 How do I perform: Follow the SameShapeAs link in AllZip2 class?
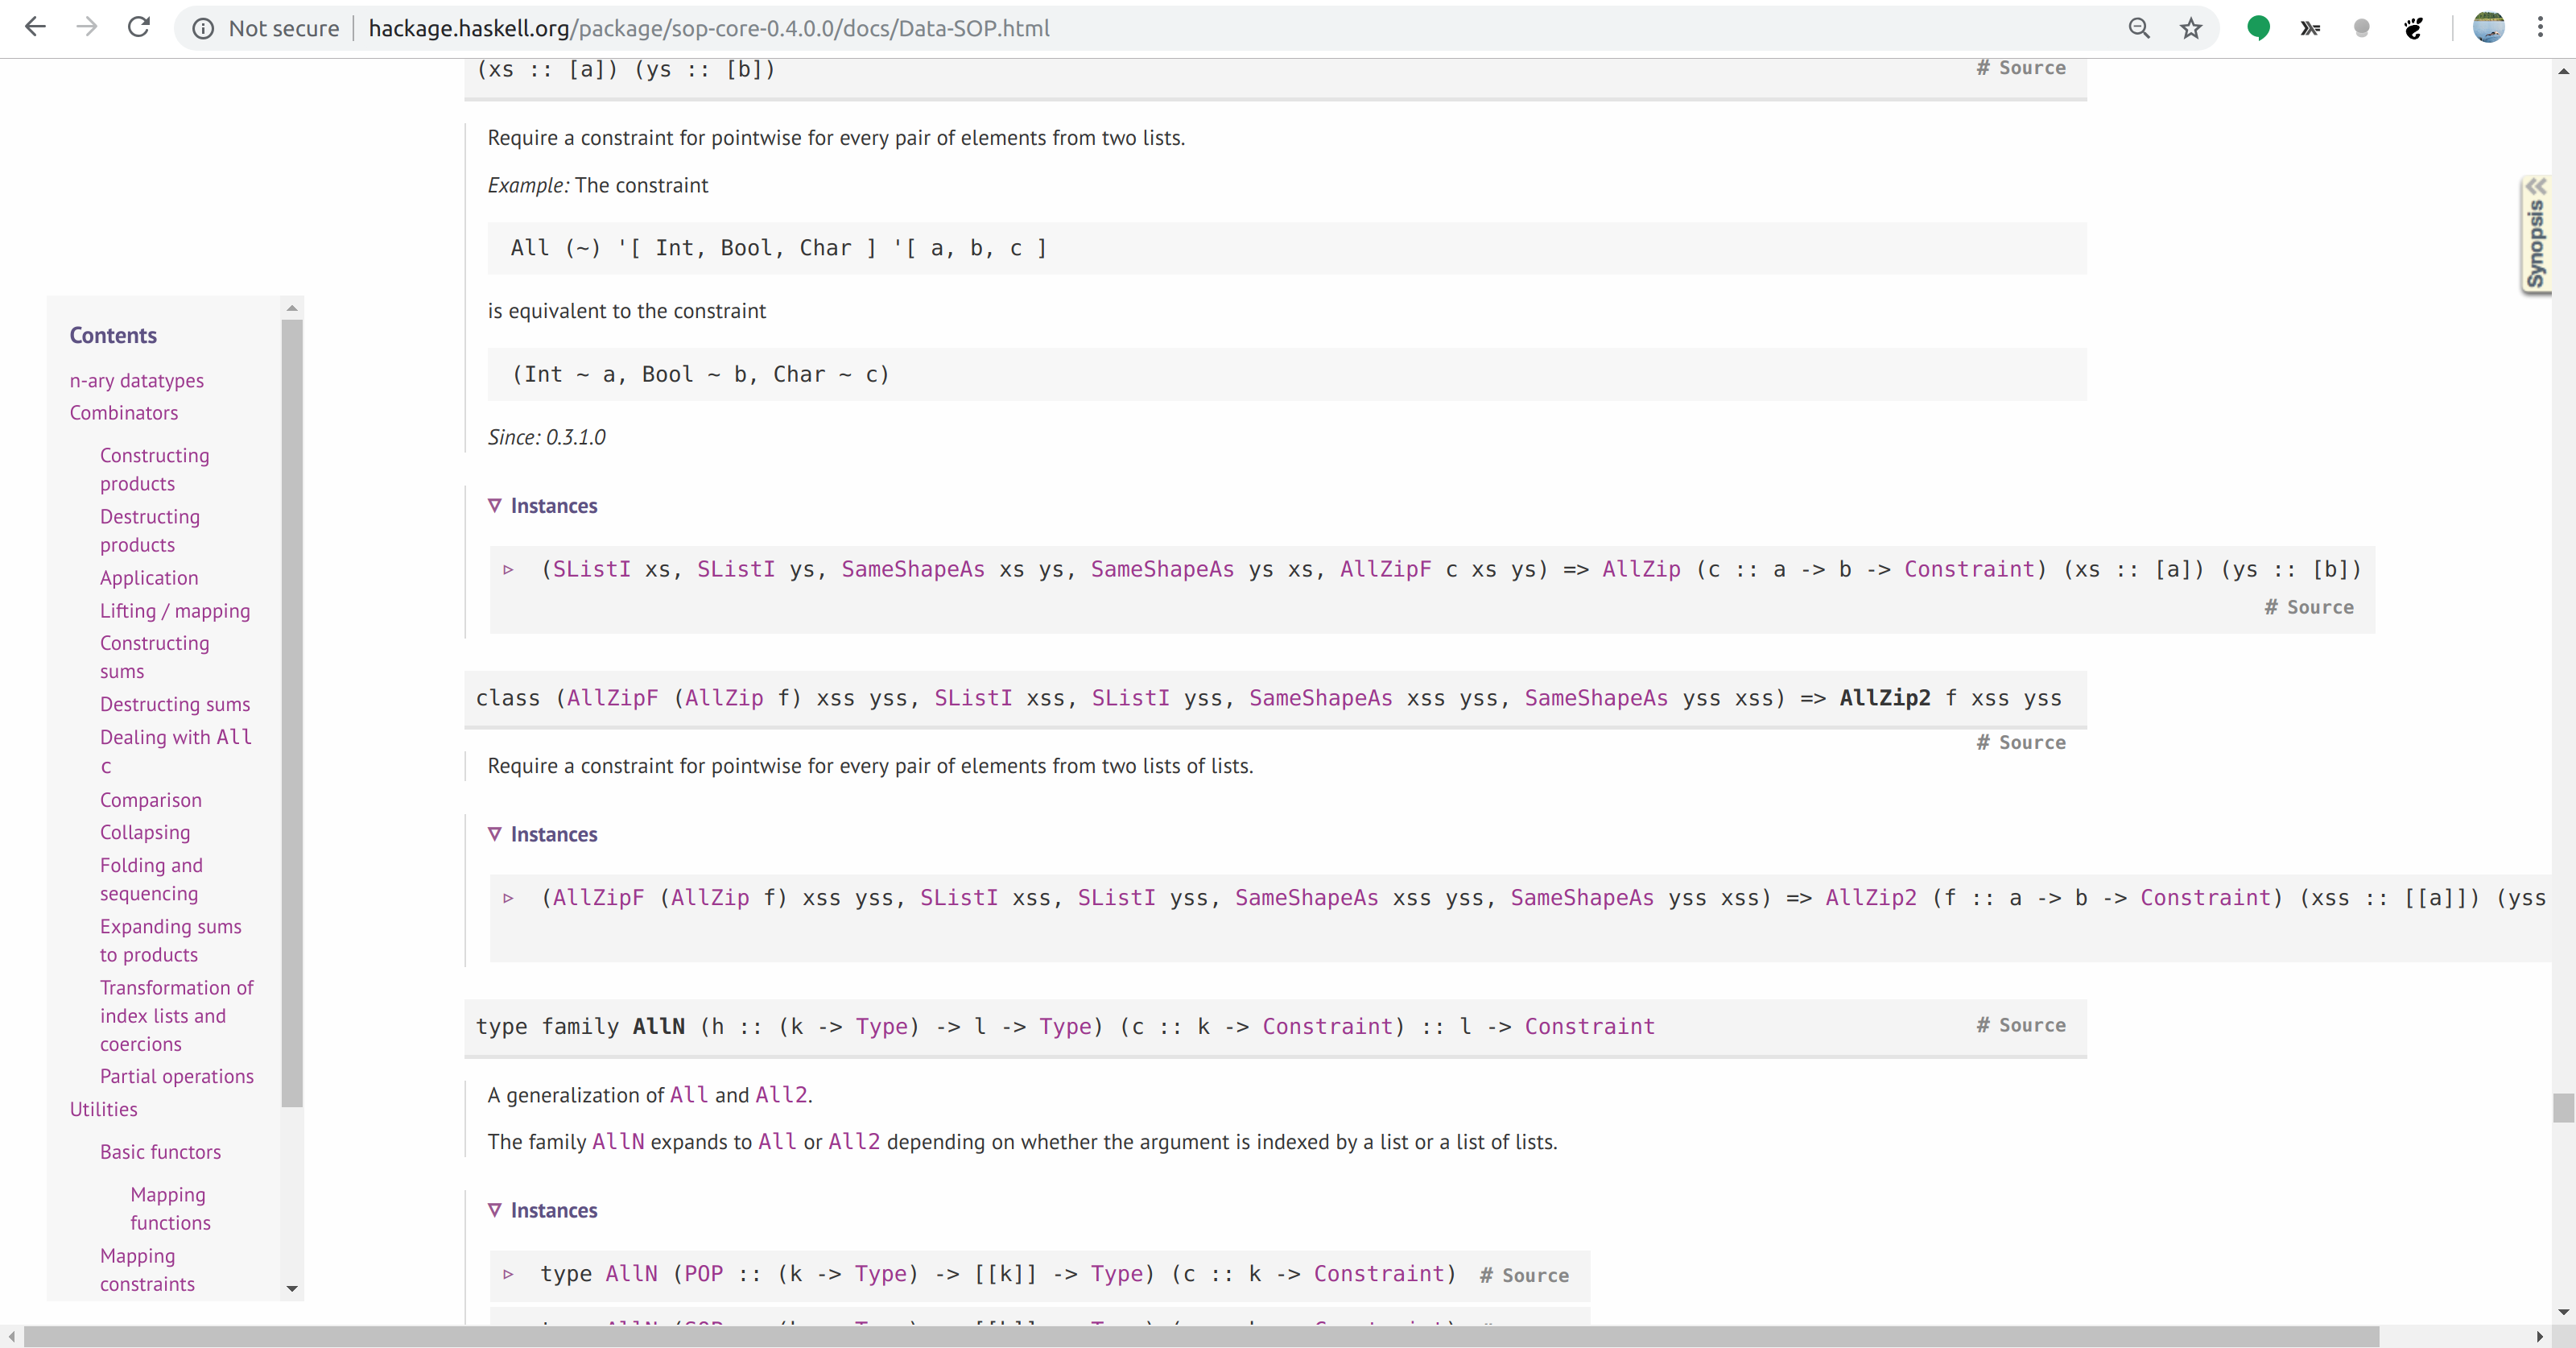(1319, 698)
